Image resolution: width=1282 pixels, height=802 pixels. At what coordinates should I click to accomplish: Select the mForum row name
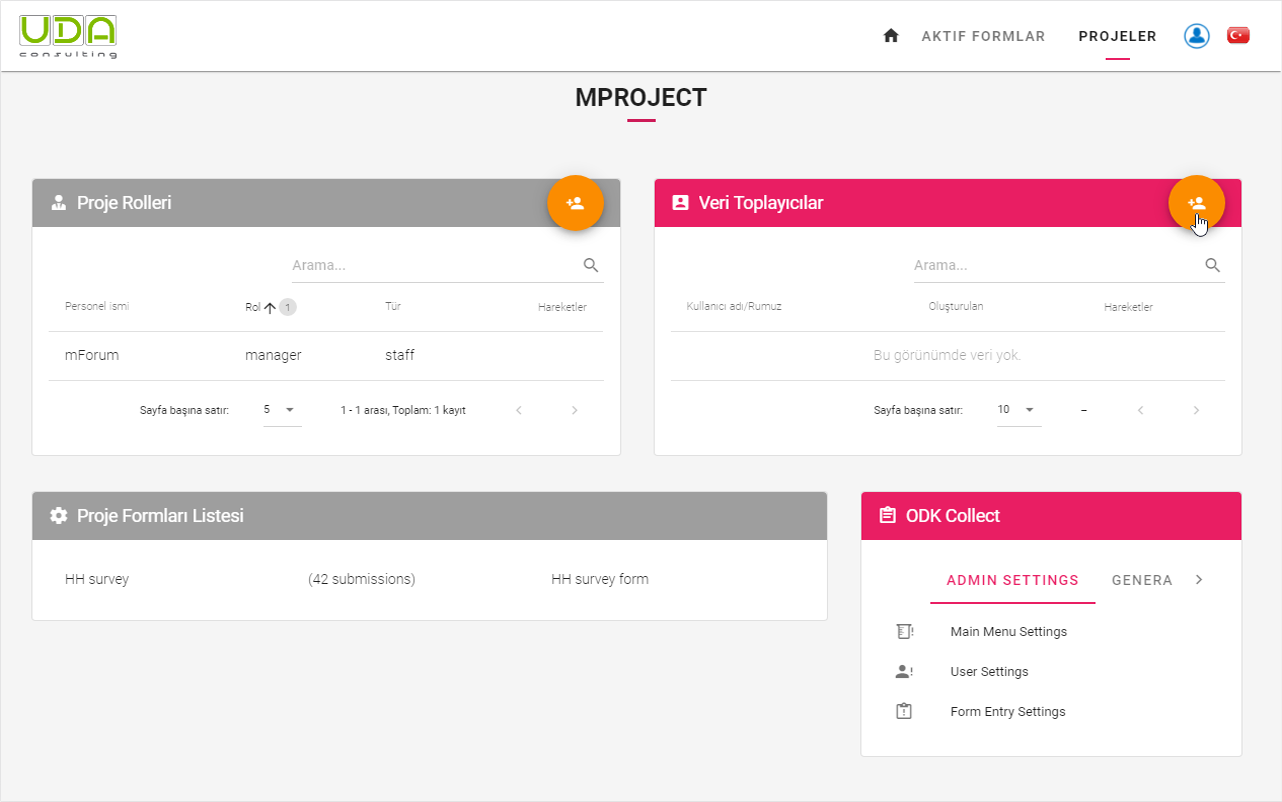(92, 355)
